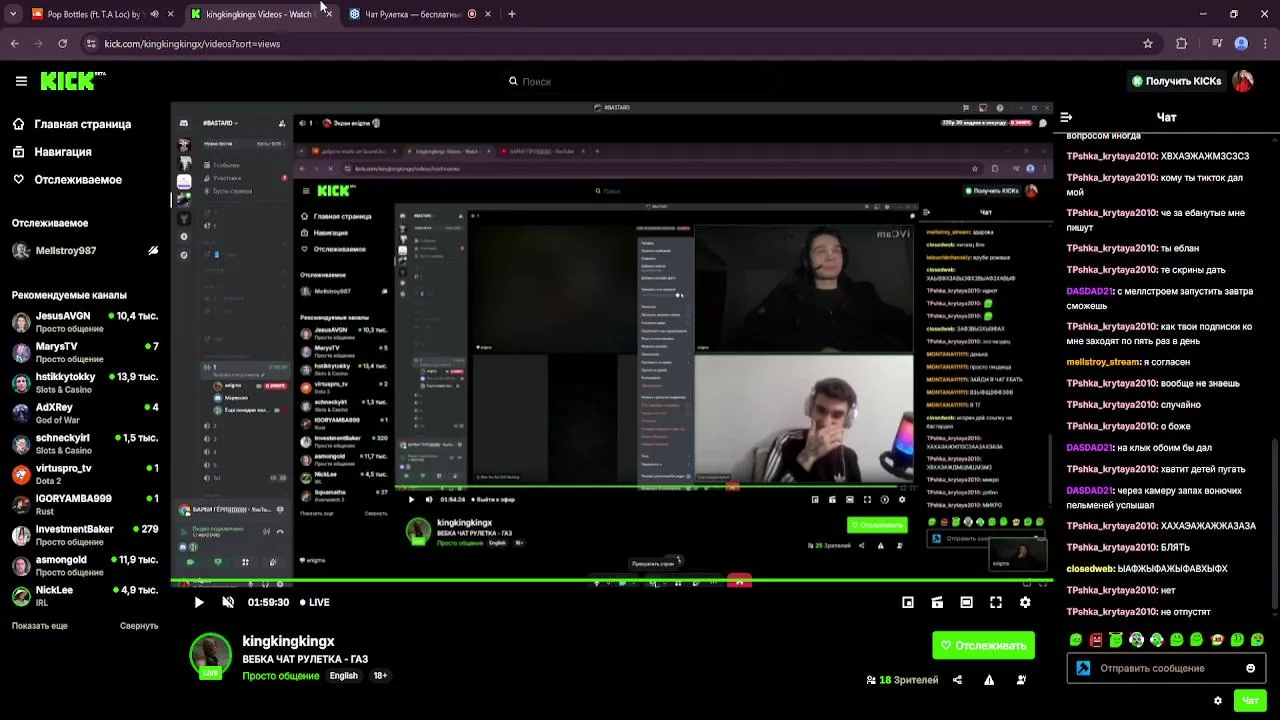
Task: Click the English language tag
Action: click(x=343, y=676)
